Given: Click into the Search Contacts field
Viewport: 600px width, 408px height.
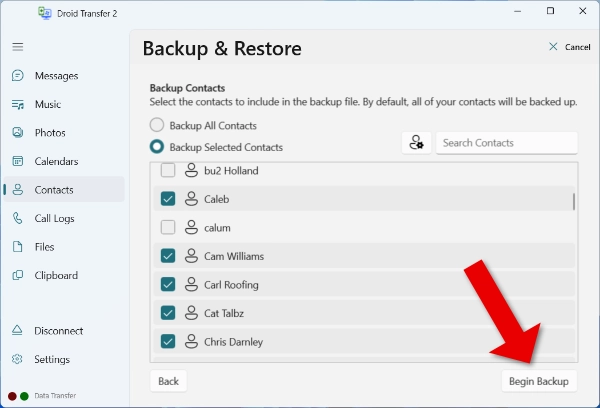Looking at the screenshot, I should tap(506, 143).
